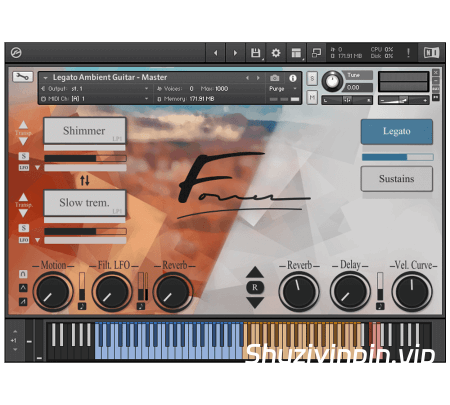Switch to minimized rack view icon
450x405 pixels.
coord(316,53)
